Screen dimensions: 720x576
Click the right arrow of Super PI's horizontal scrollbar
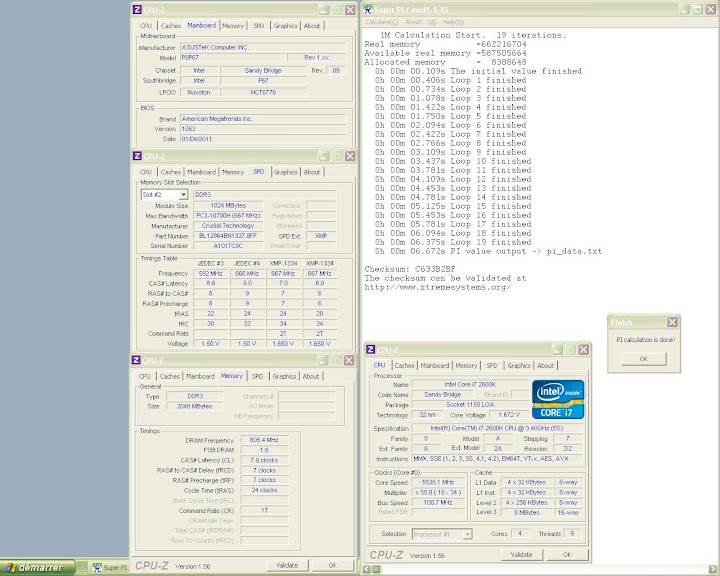712,569
